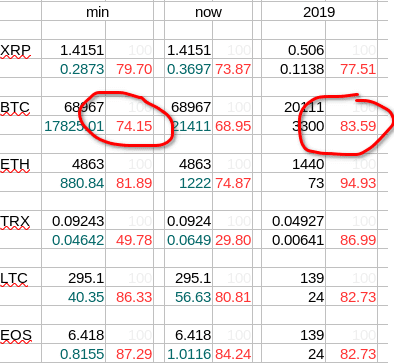Screen dimensions: 394x363
Task: Select the red 84.24 cell
Action: 232,354
